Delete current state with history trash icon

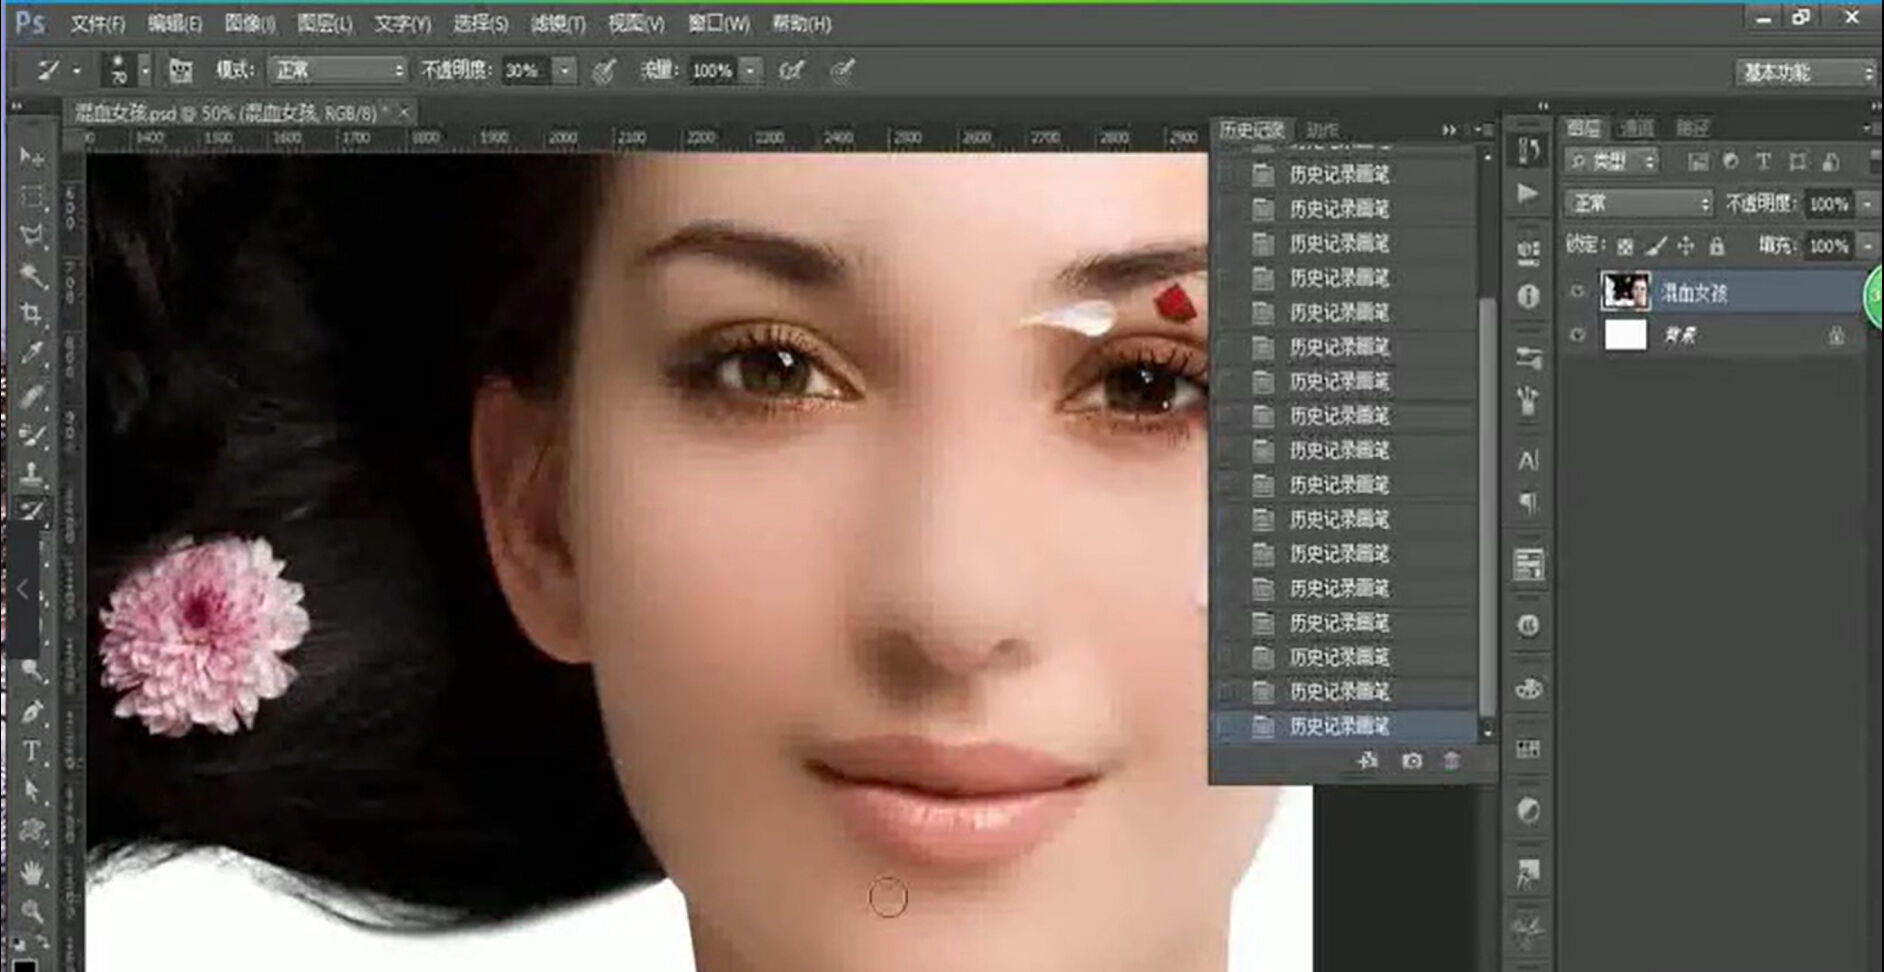[x=1451, y=761]
